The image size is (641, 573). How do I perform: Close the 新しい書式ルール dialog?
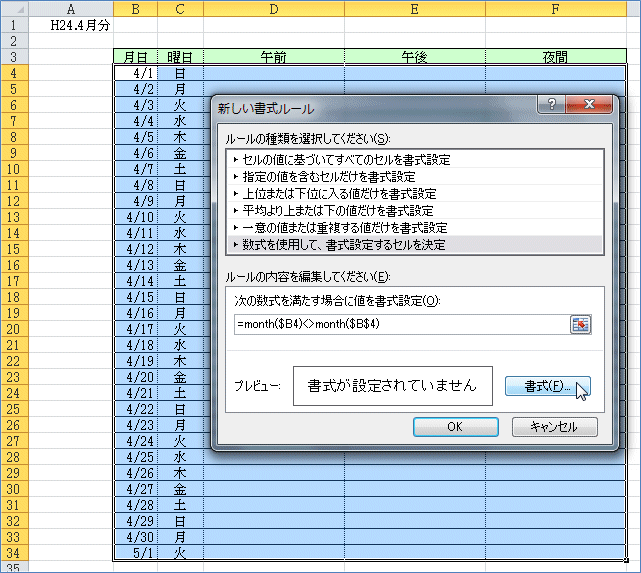click(589, 104)
